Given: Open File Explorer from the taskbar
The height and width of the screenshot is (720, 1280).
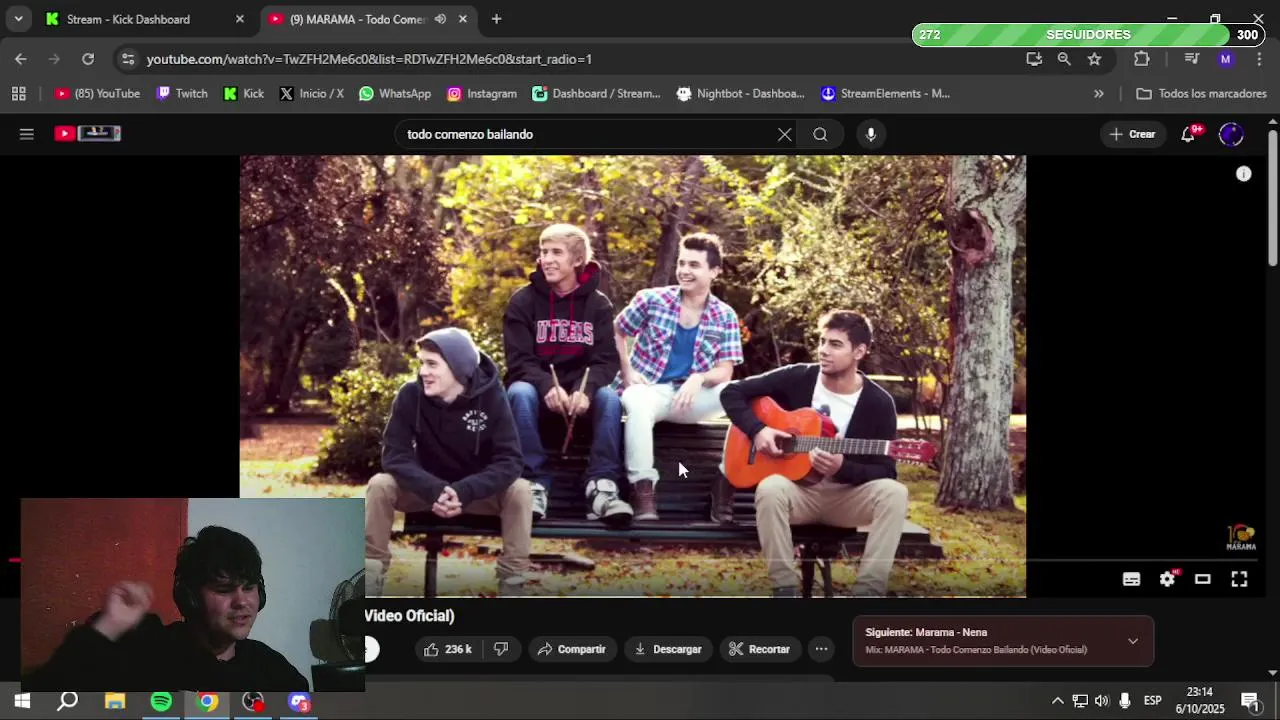Looking at the screenshot, I should coord(115,702).
